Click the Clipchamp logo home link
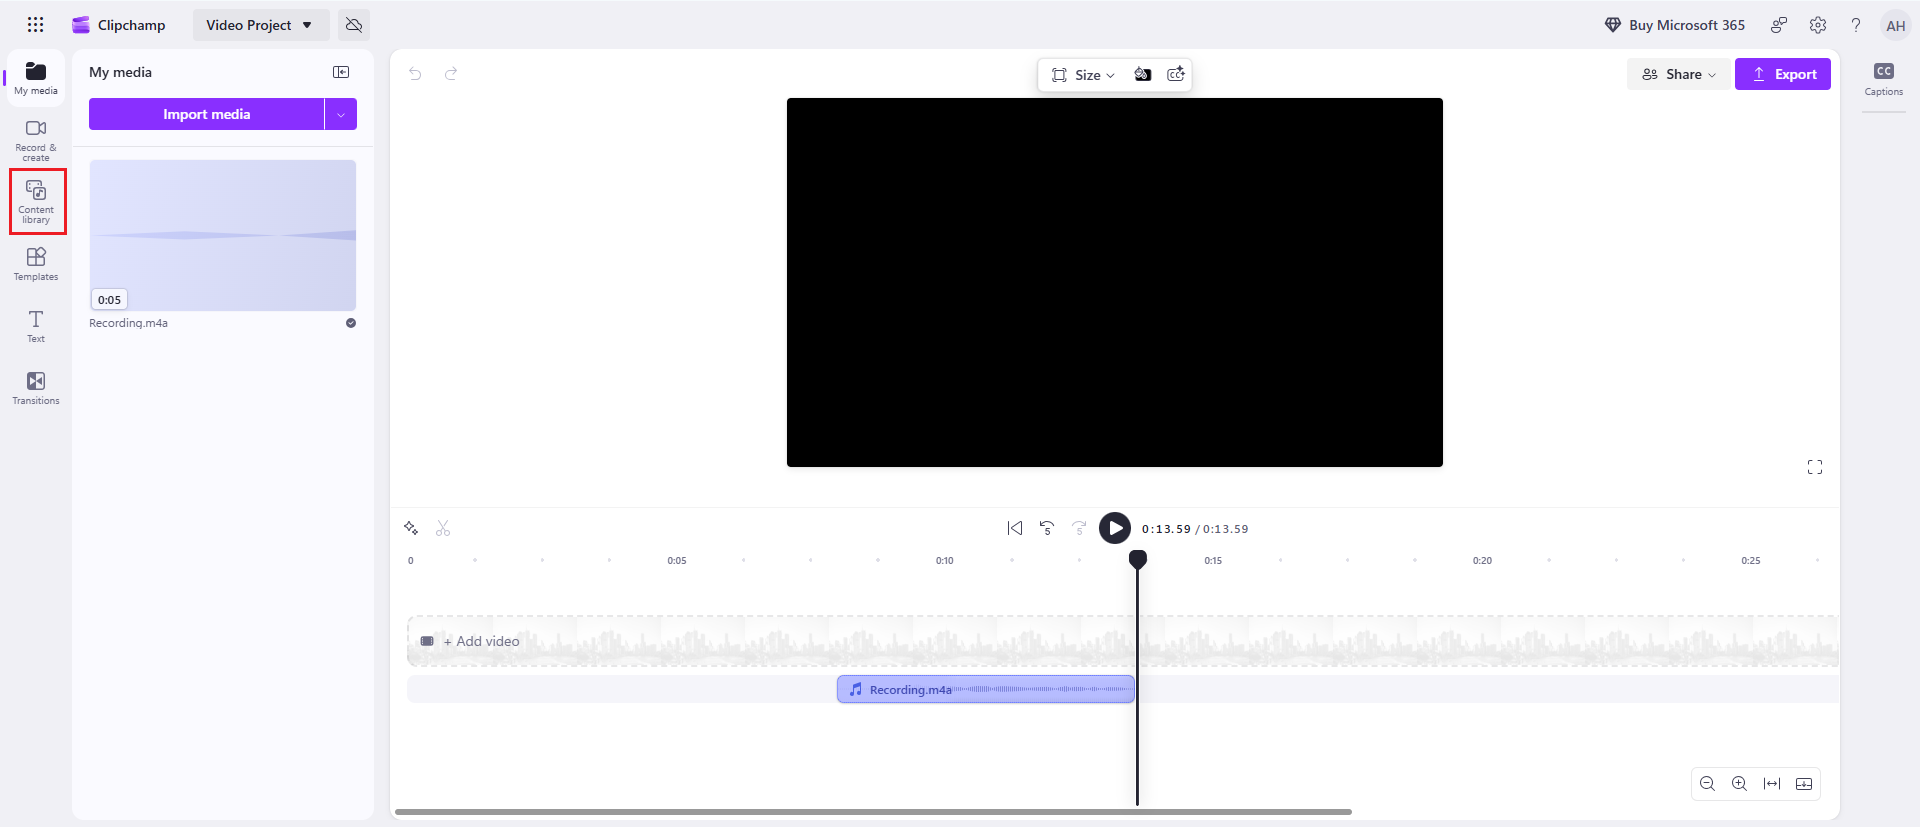This screenshot has height=827, width=1920. point(119,25)
